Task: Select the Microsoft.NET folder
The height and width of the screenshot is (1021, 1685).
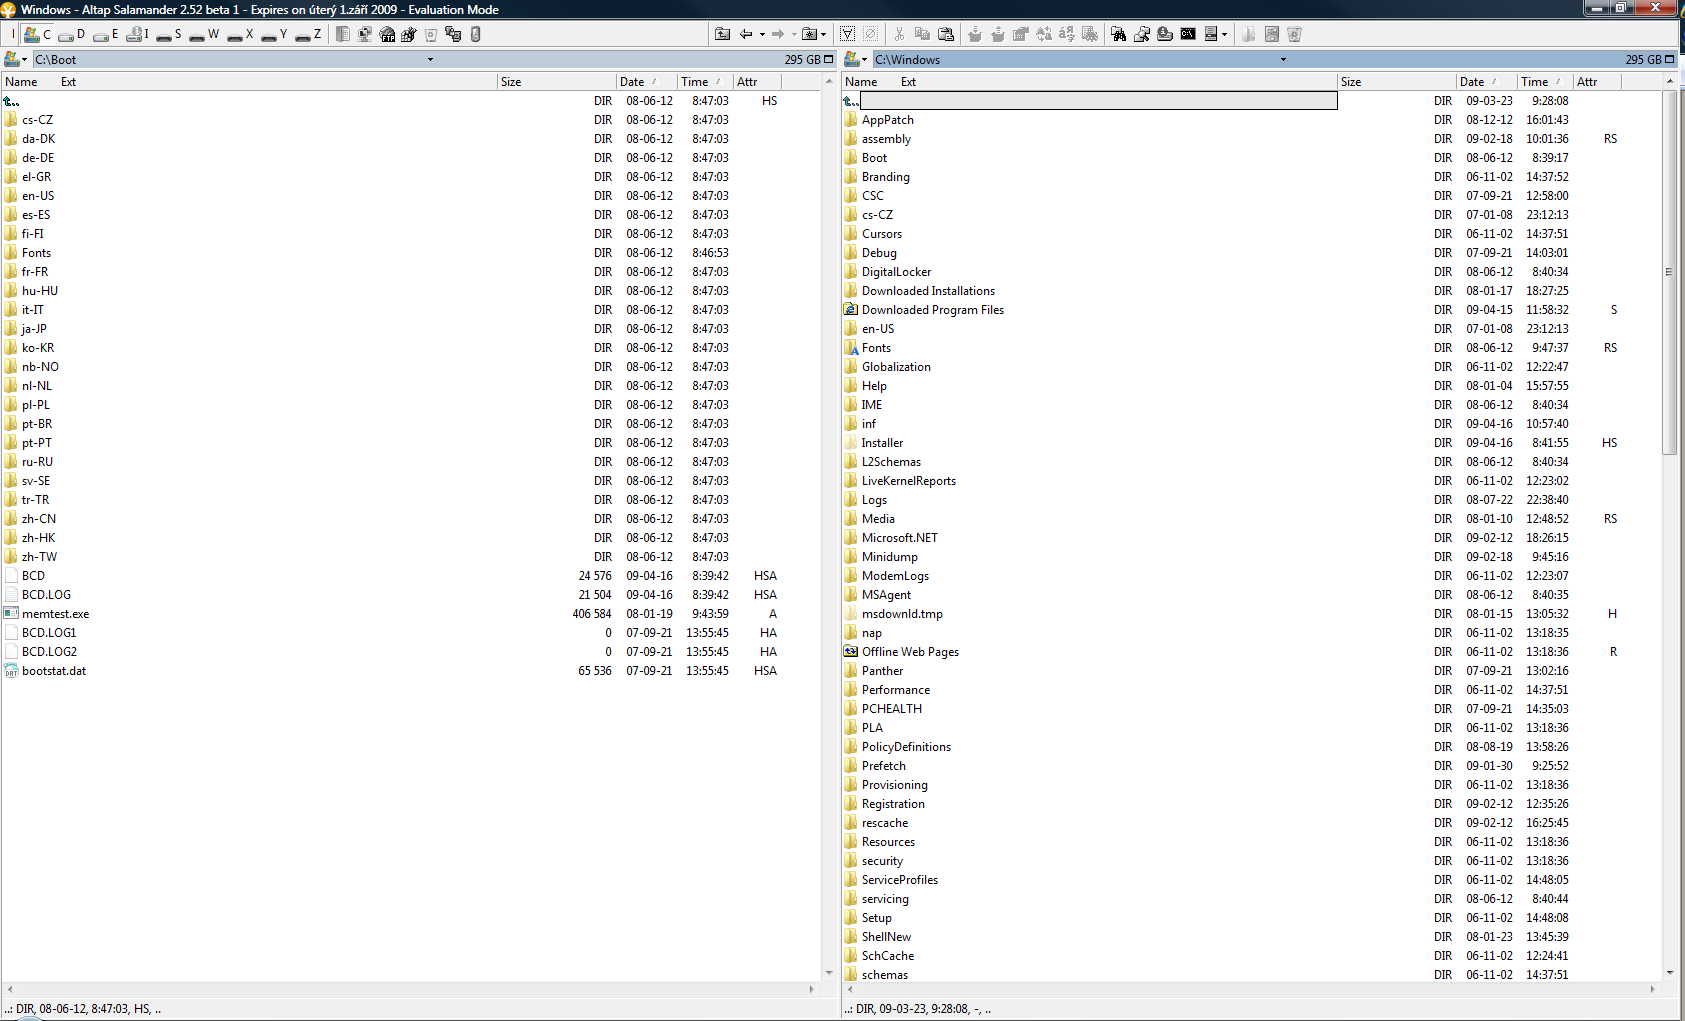Action: [899, 538]
